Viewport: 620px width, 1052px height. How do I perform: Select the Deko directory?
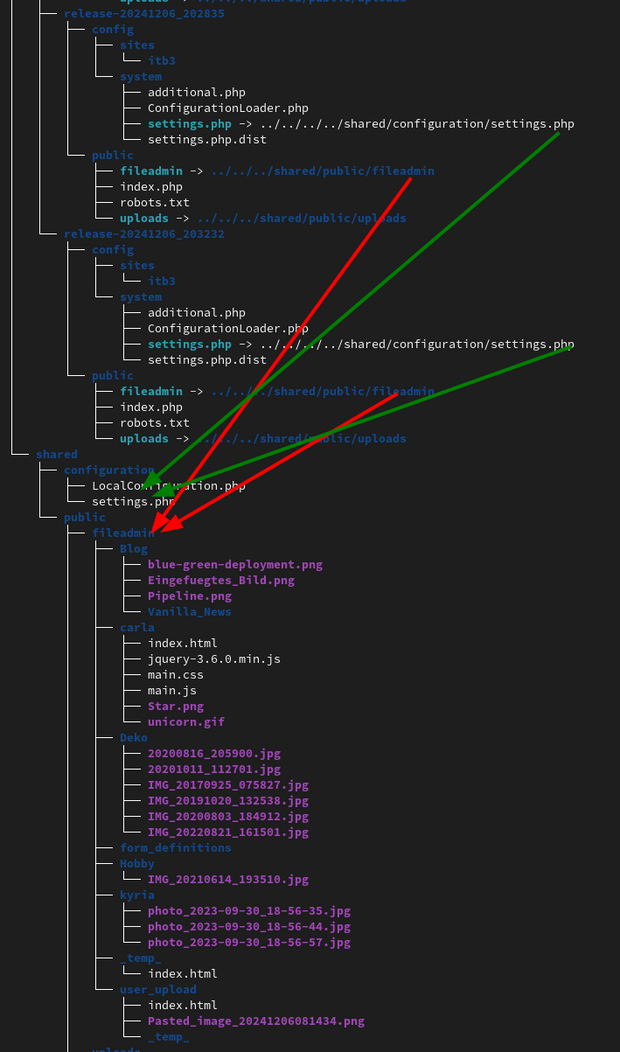pyautogui.click(x=134, y=738)
